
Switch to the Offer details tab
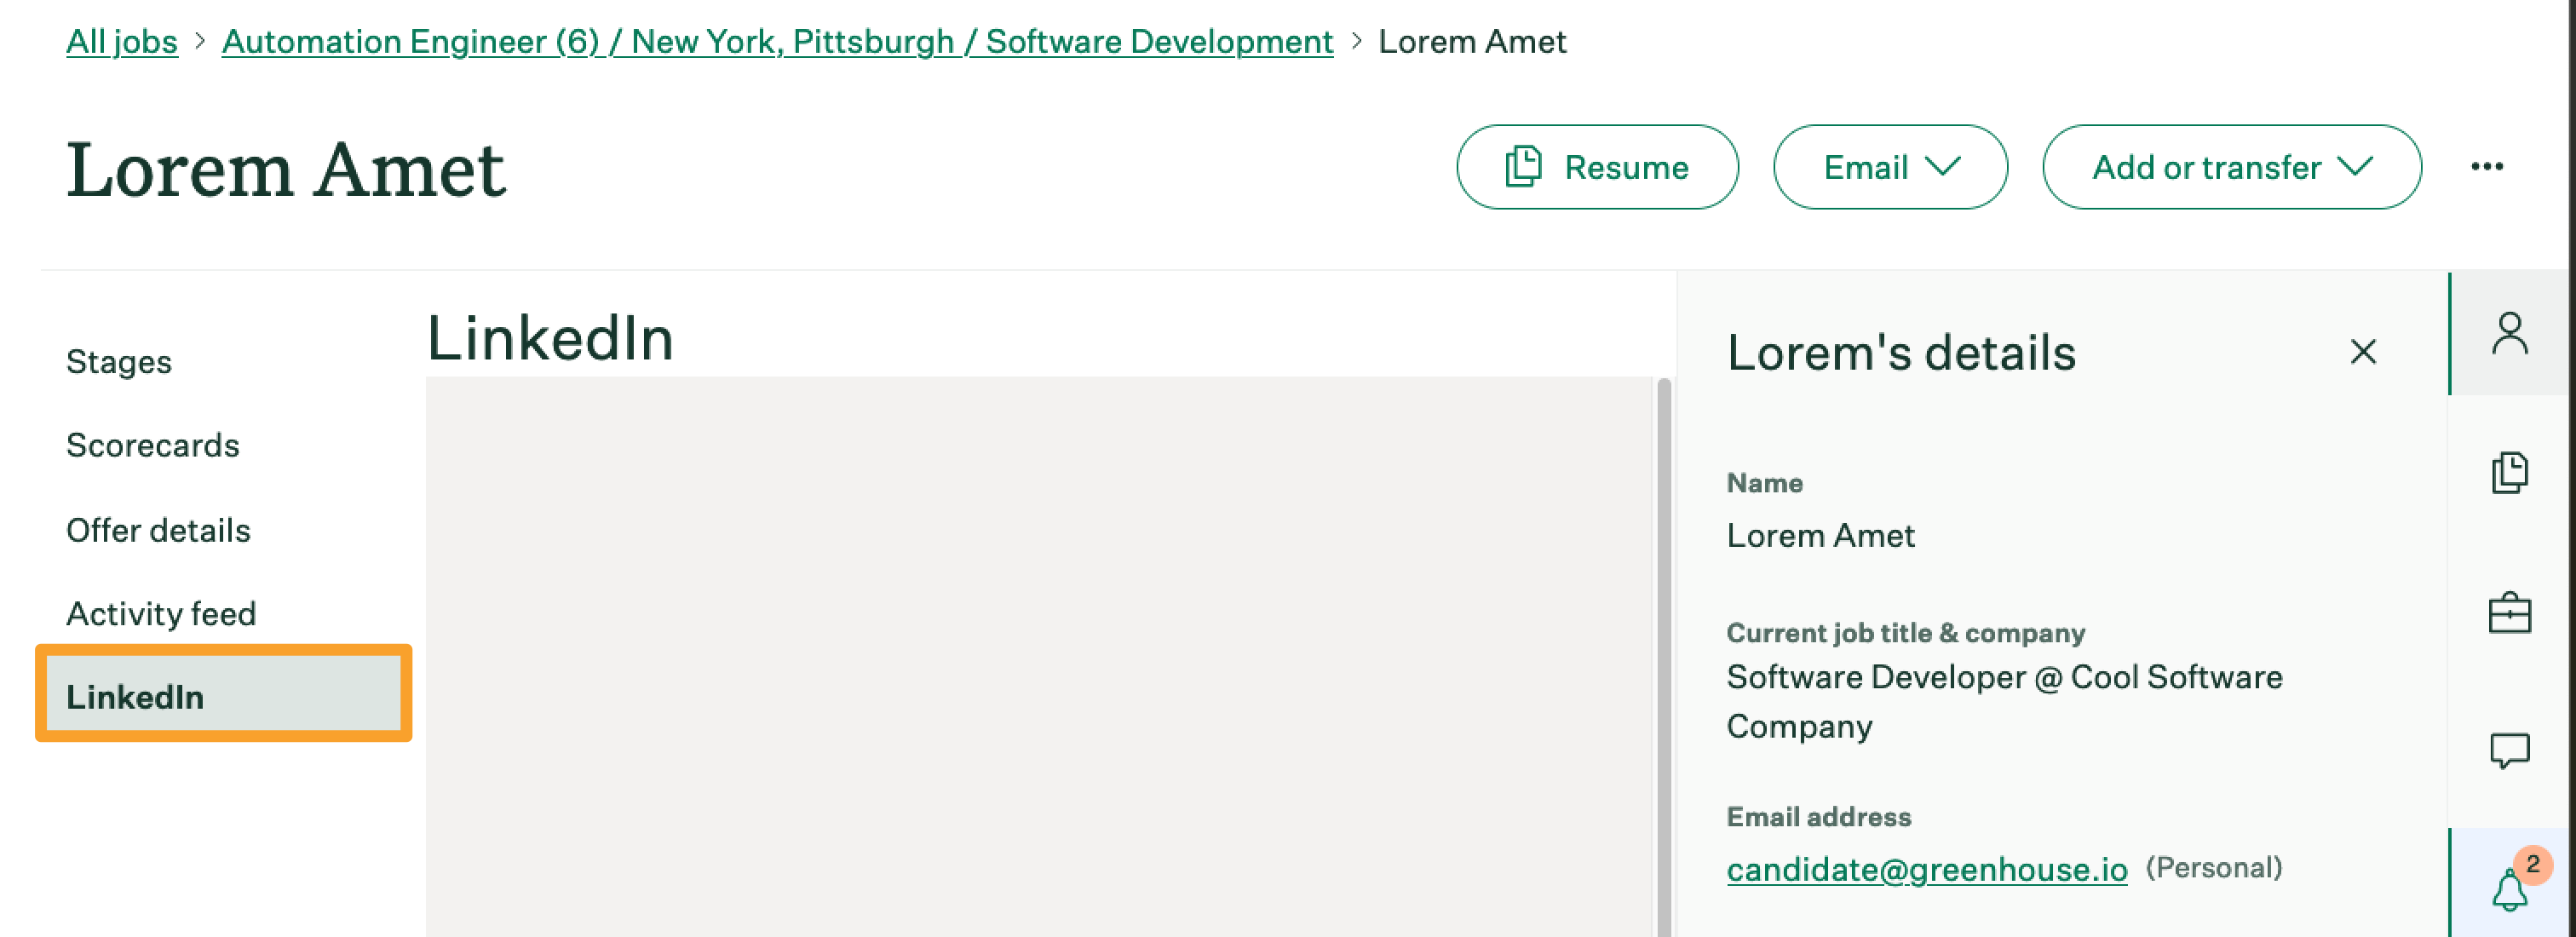pos(158,530)
